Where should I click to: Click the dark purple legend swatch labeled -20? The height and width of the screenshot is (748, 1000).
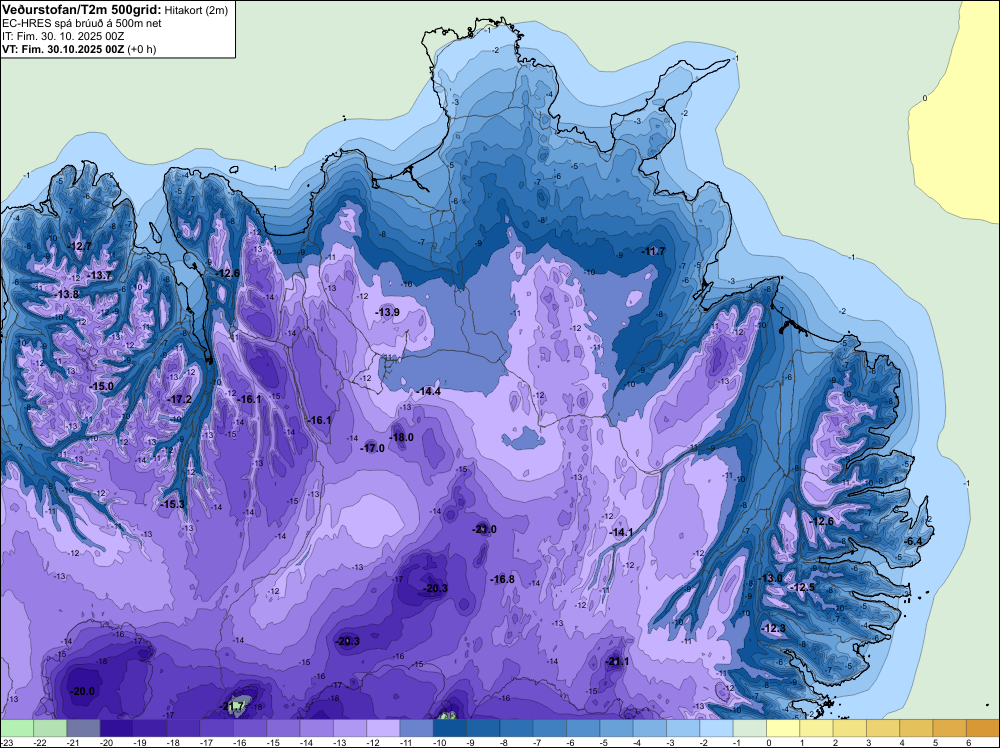(117, 728)
